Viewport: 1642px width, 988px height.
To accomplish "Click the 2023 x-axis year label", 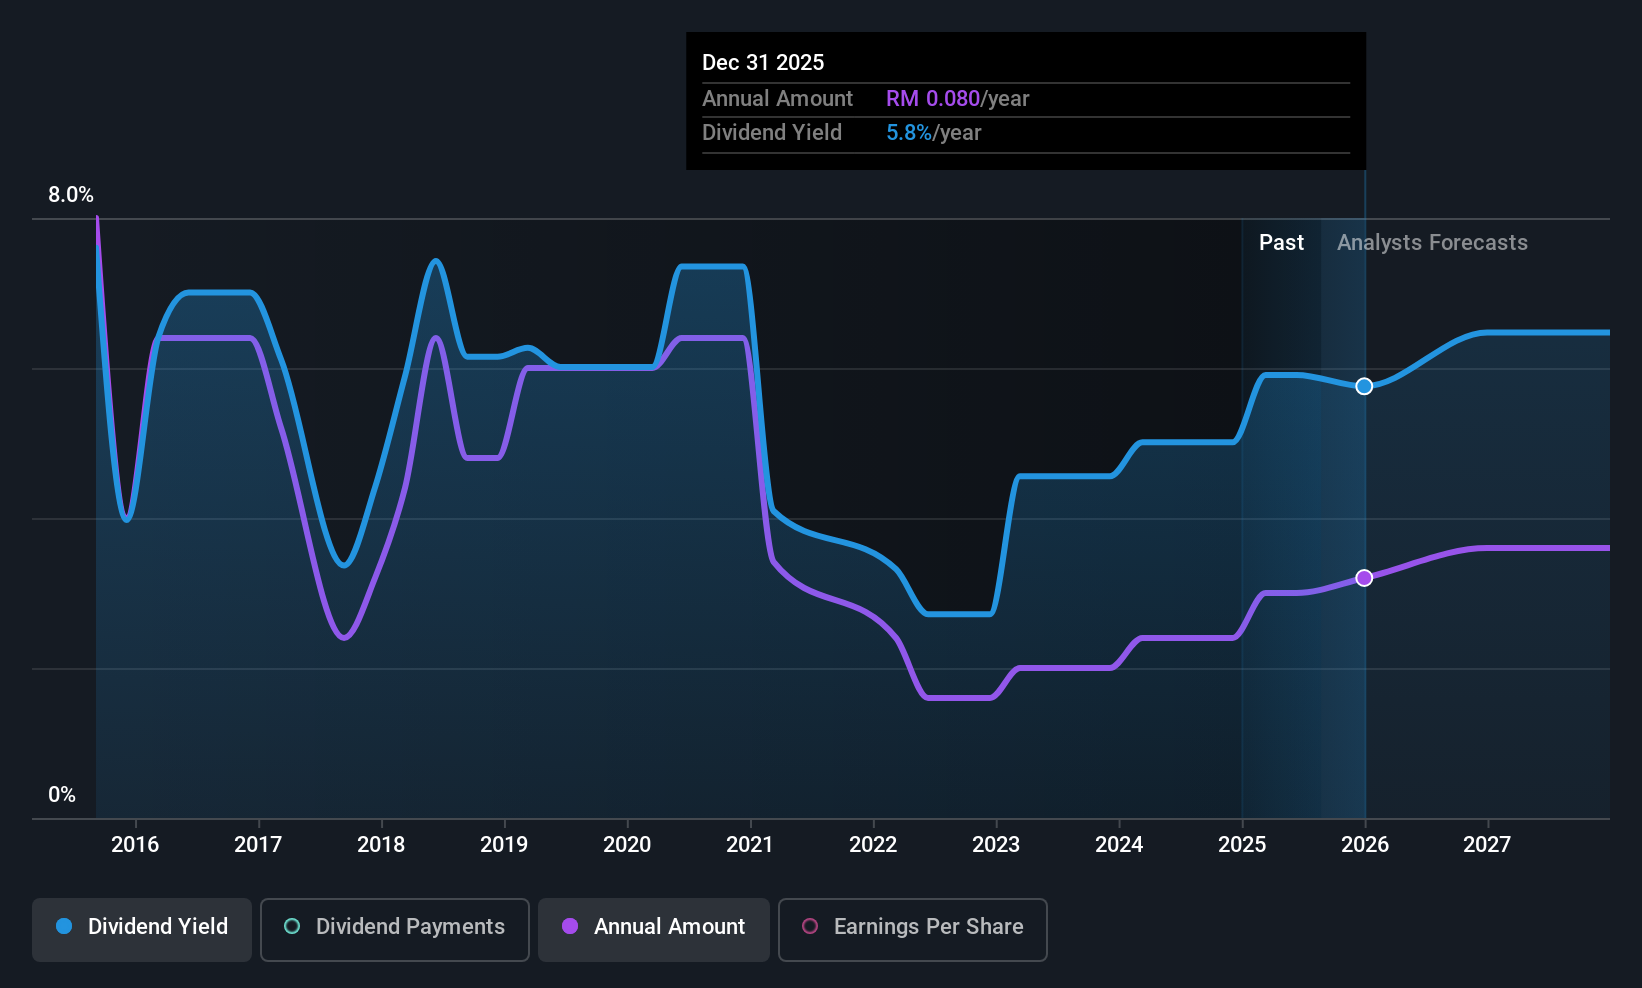I will click(x=996, y=844).
